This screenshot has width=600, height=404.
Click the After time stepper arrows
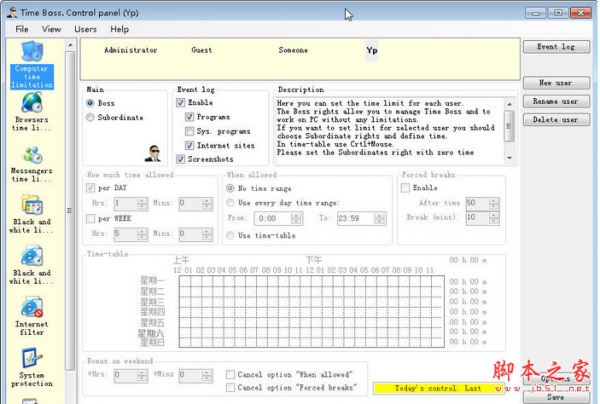494,203
